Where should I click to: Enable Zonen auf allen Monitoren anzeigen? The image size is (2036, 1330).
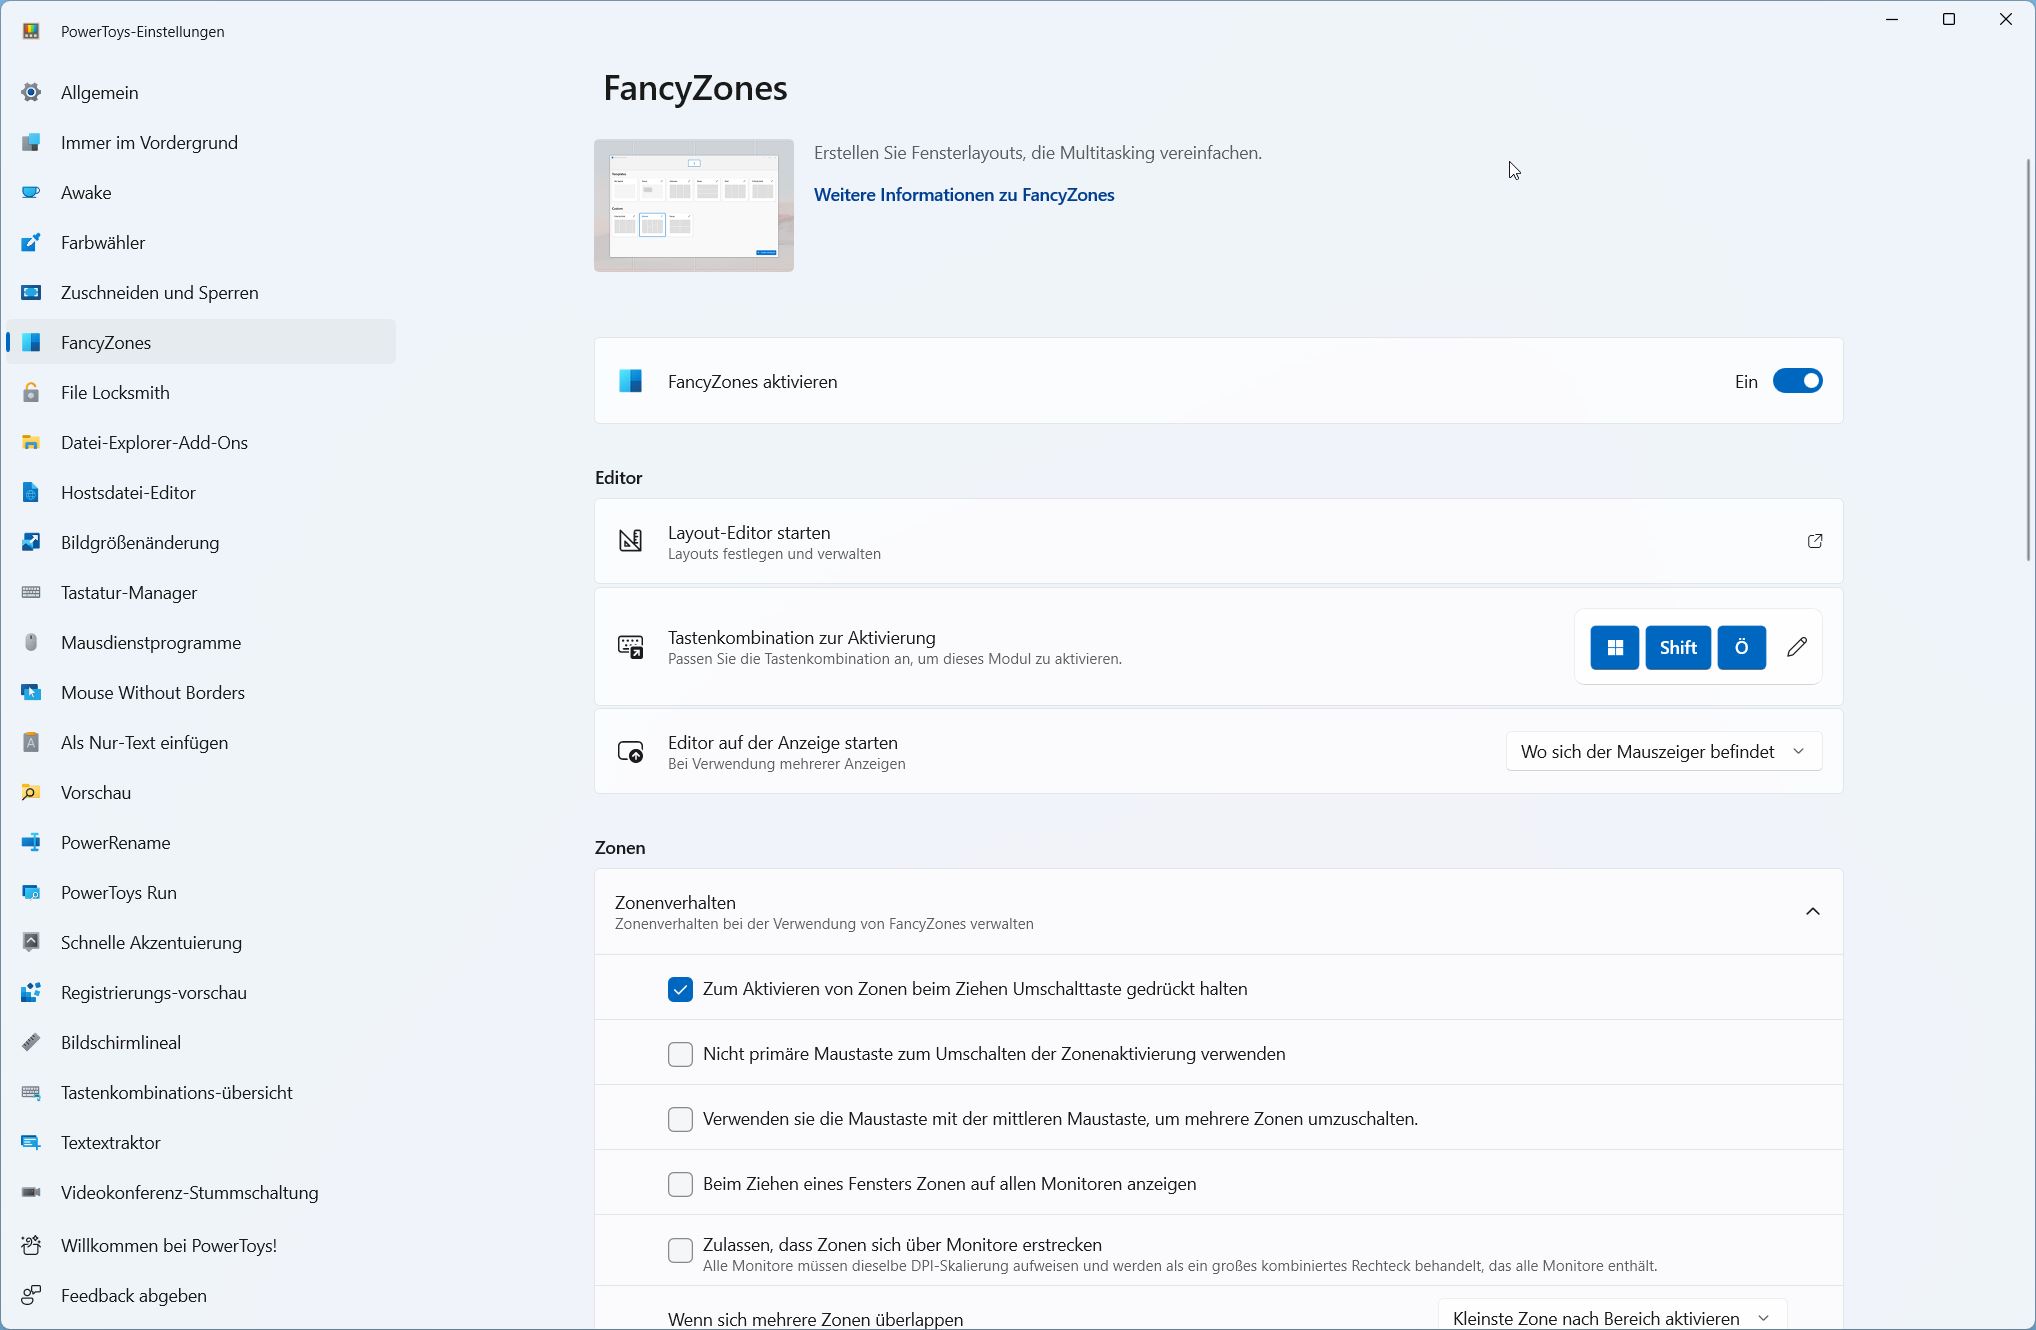pyautogui.click(x=680, y=1184)
